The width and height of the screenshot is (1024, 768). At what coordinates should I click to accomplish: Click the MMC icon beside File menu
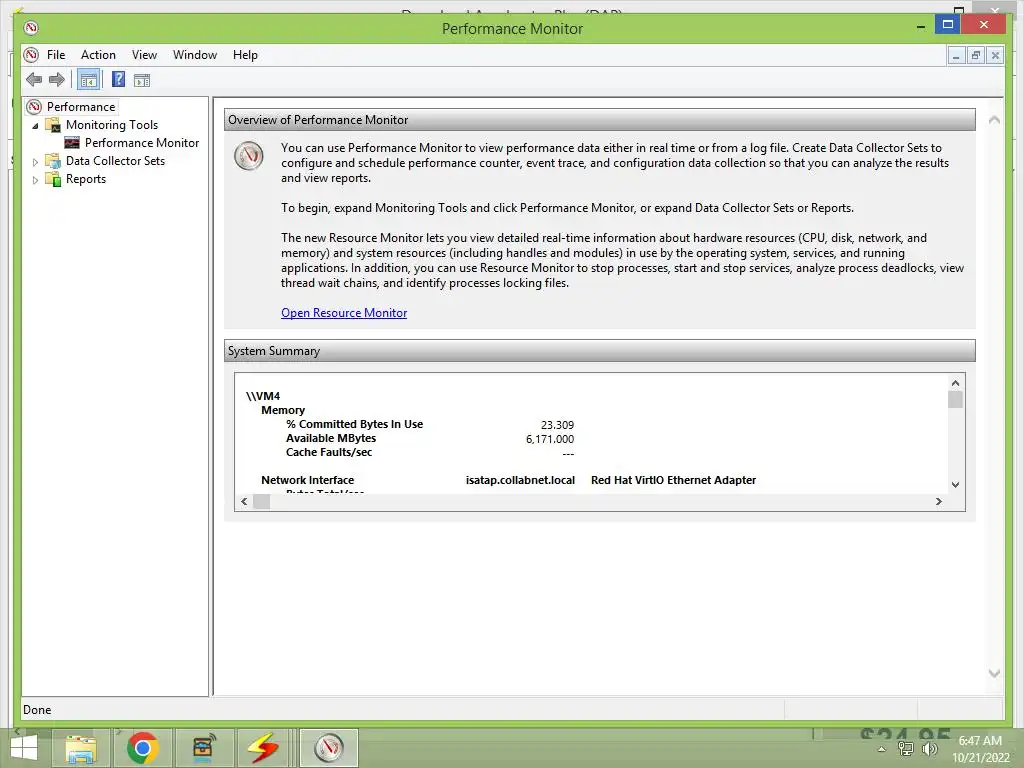point(31,55)
